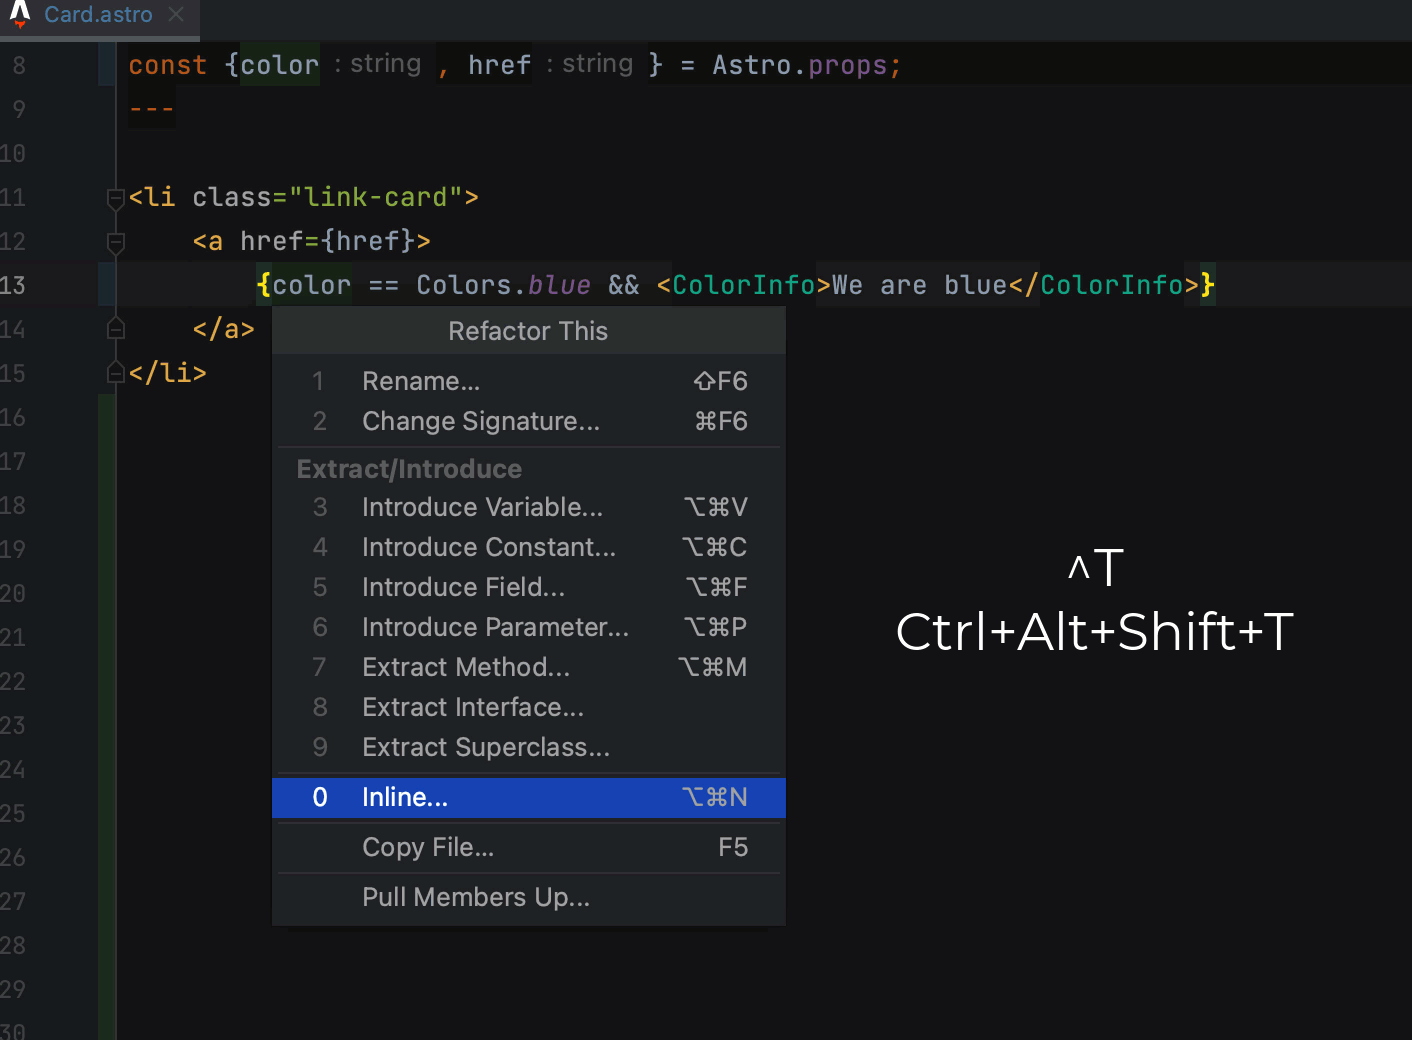Click the fold end marker on line 15
Screen dimensions: 1412x1040
point(115,372)
